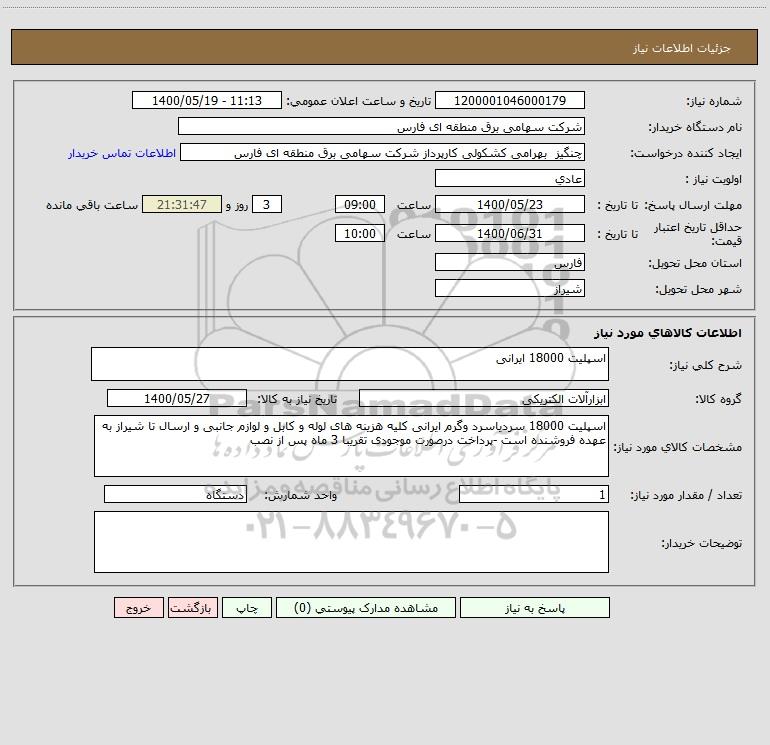Image resolution: width=770 pixels, height=745 pixels.
Task: Click the تعداد / مقدار مورد نیاز label
Action: (686, 496)
